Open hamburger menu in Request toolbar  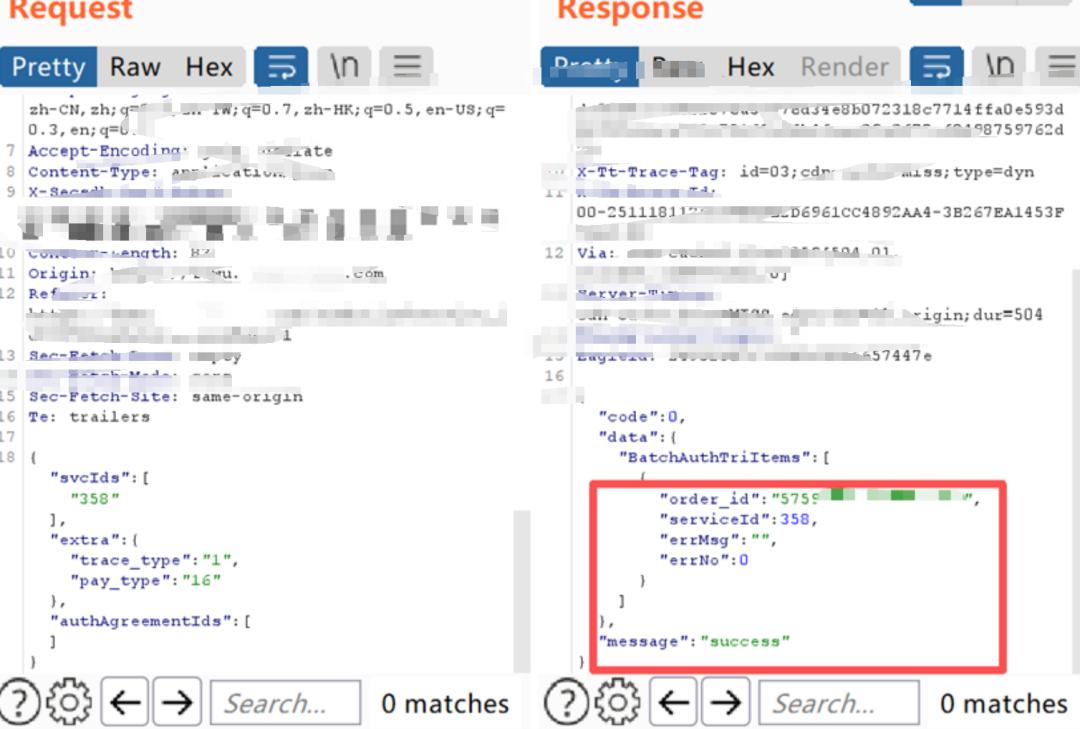coord(407,67)
